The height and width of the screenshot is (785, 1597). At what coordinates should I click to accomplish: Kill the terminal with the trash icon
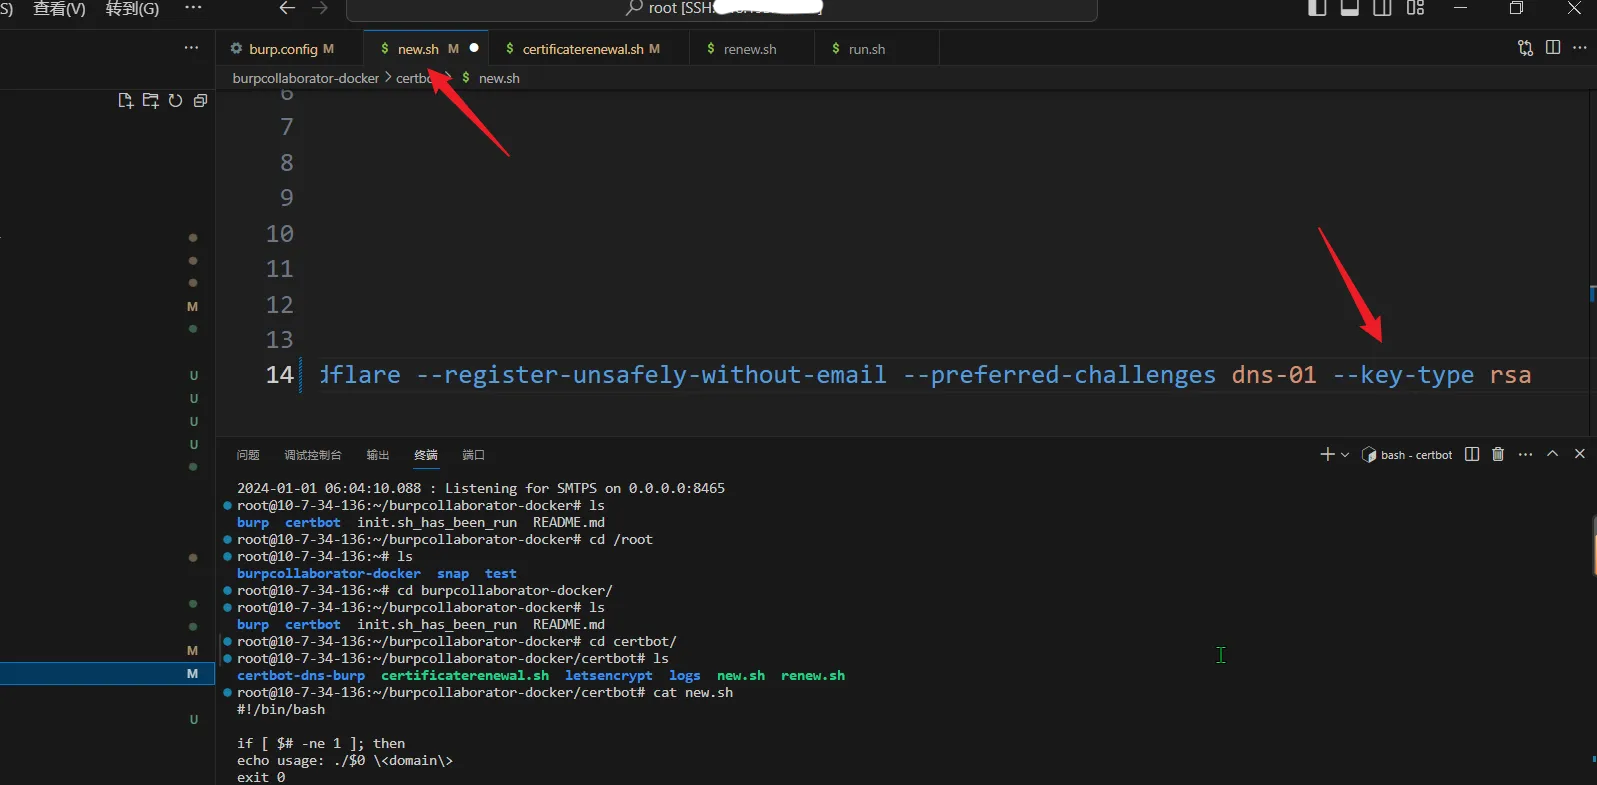tap(1498, 454)
